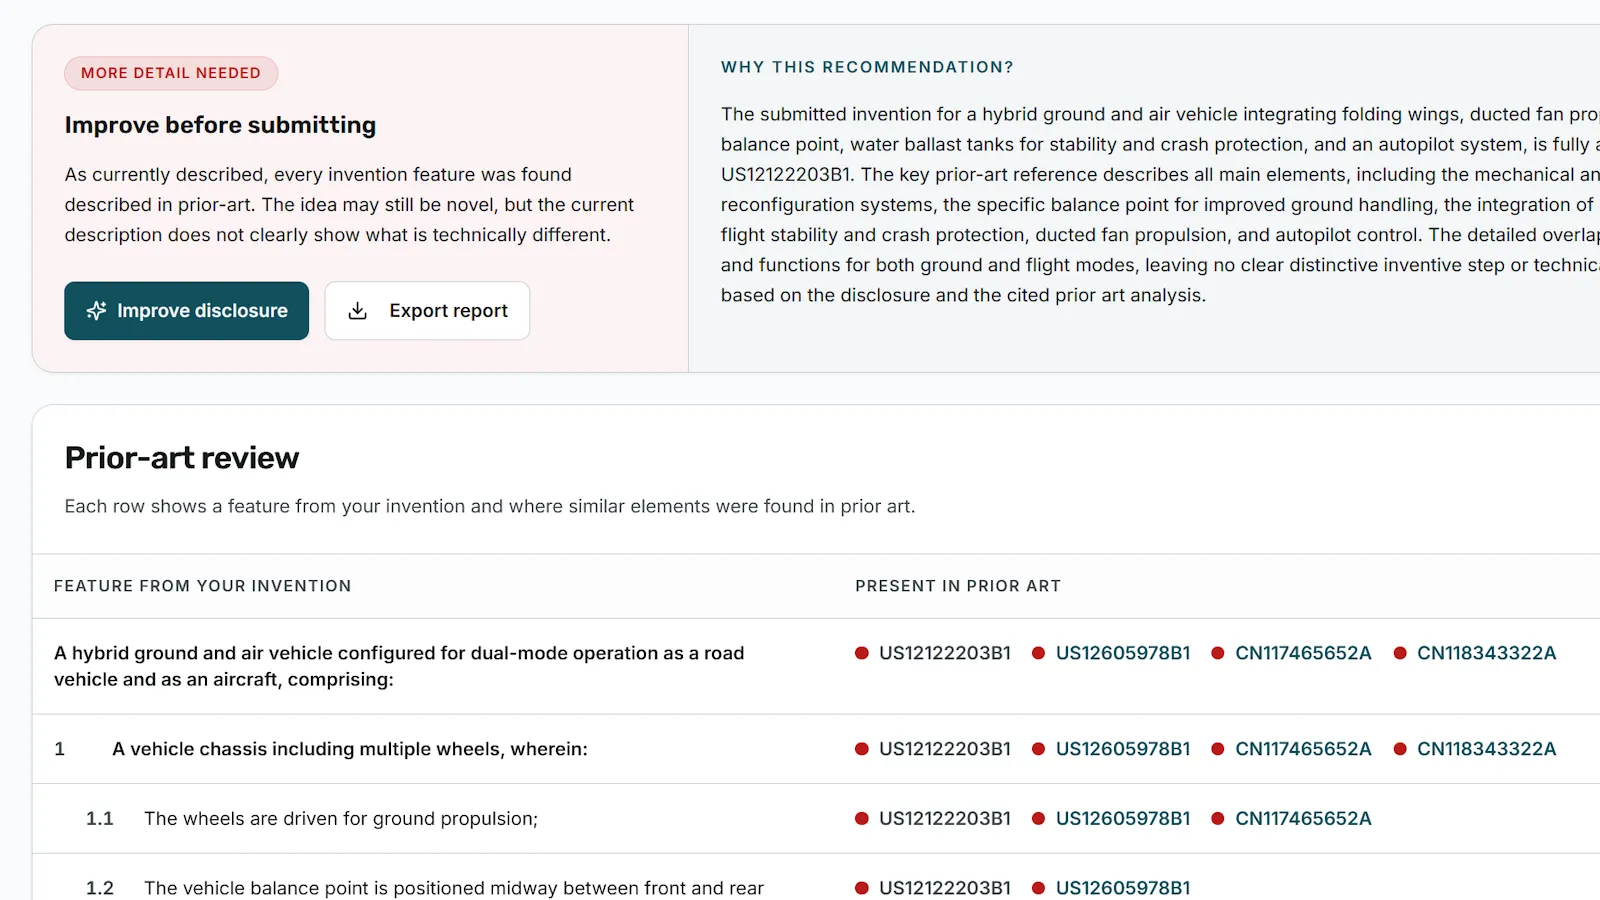Image resolution: width=1600 pixels, height=900 pixels.
Task: Select feature text 'A hybrid ground and air vehicle'
Action: (x=399, y=666)
